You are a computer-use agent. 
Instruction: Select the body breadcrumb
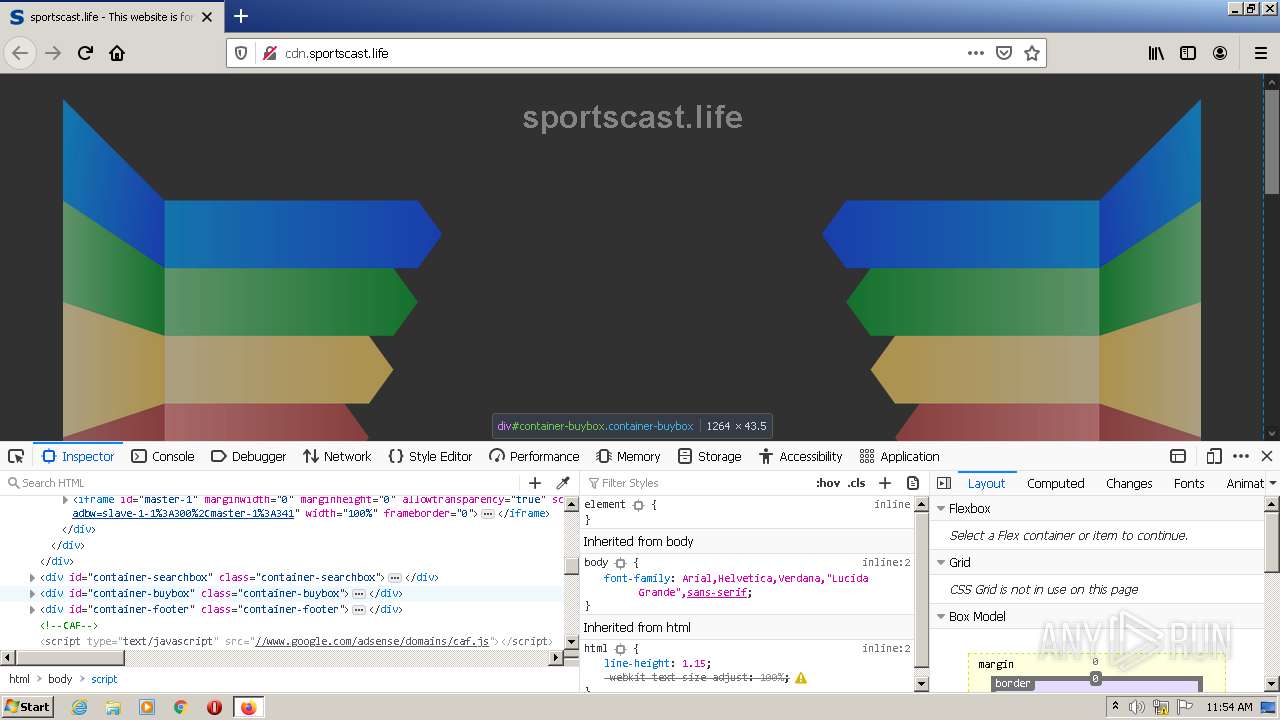(x=60, y=679)
